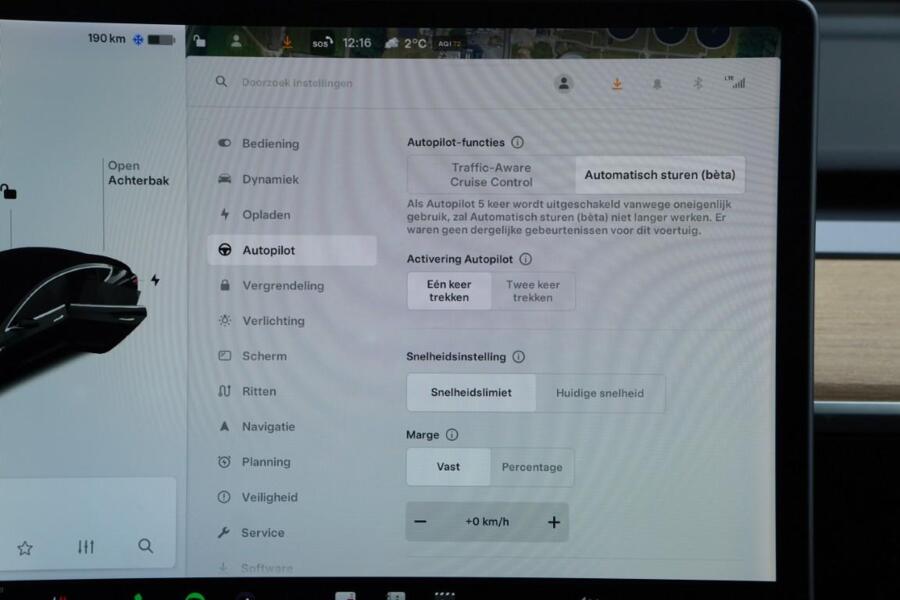Show info for Autopilot-functies
Image resolution: width=900 pixels, height=600 pixels.
[517, 142]
